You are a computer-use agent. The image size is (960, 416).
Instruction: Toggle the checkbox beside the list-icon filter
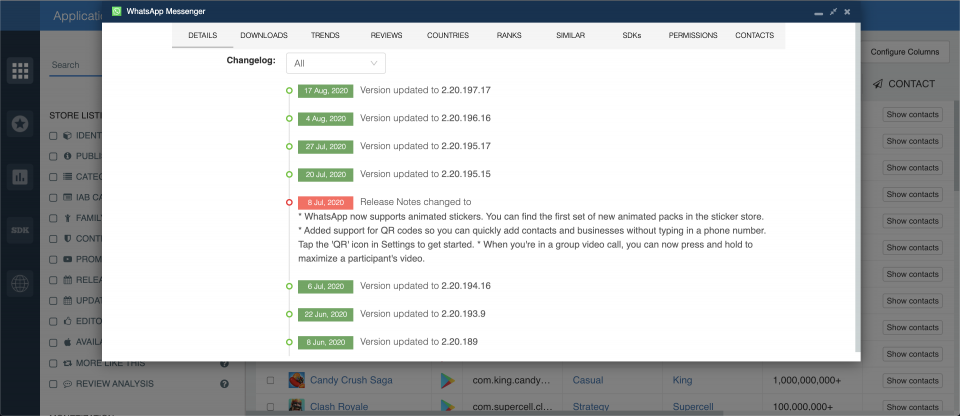(x=53, y=177)
